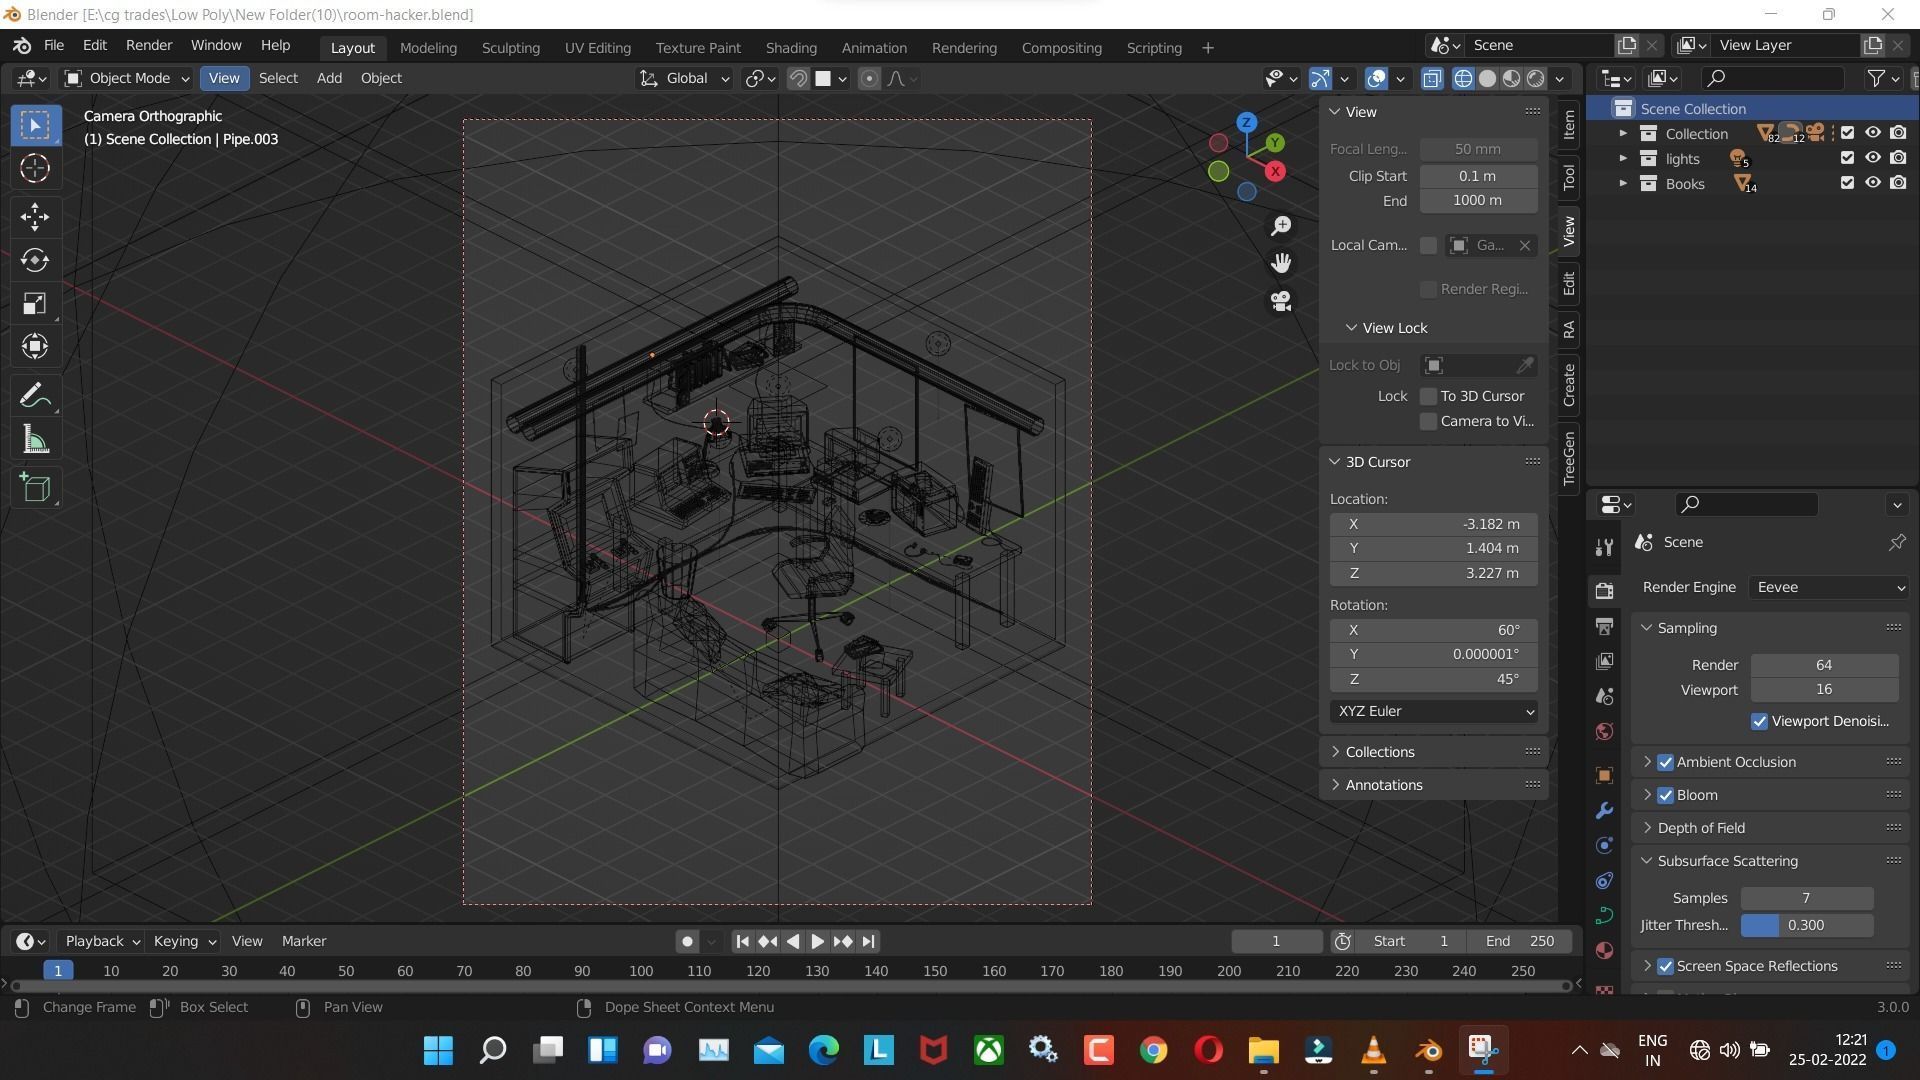Click the Render samples 64 field
The height and width of the screenshot is (1080, 1920).
click(x=1824, y=665)
